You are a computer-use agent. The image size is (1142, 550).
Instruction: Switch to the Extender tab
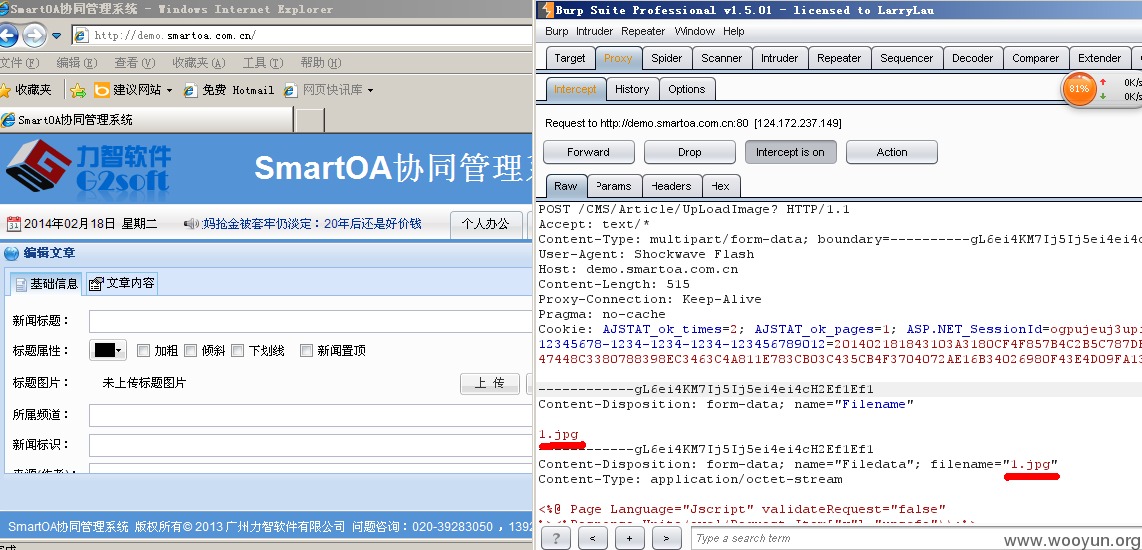1100,58
